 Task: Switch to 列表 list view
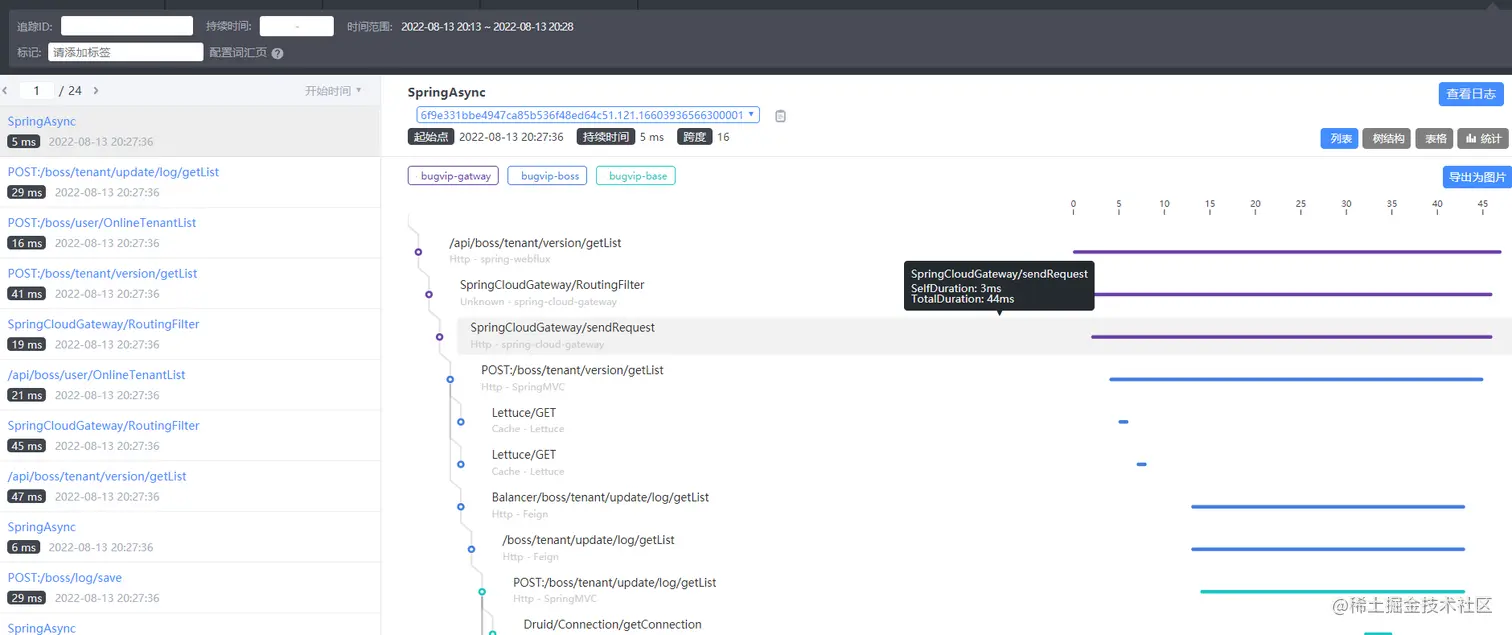[1340, 139]
